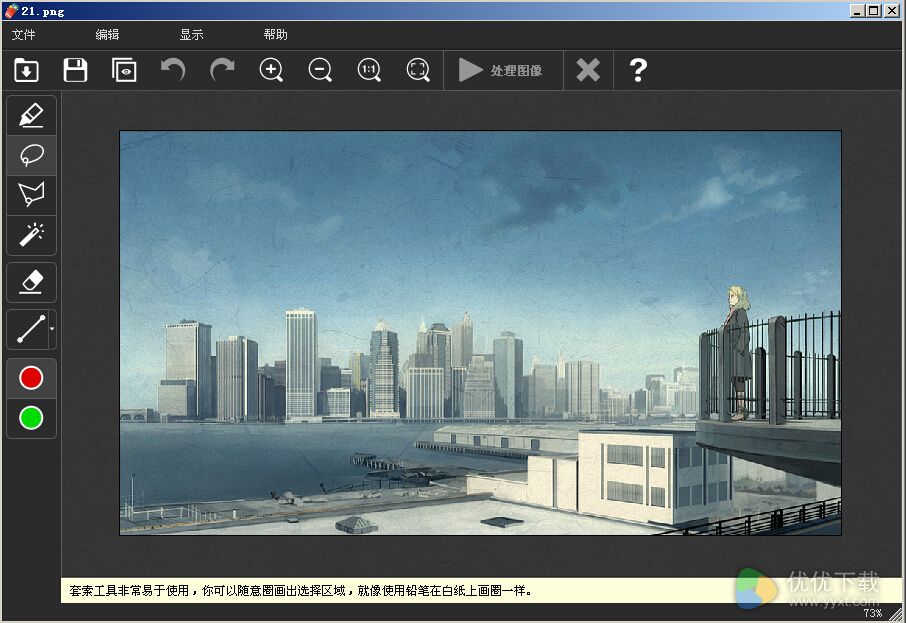
Task: Choose the red marker color
Action: pos(31,378)
